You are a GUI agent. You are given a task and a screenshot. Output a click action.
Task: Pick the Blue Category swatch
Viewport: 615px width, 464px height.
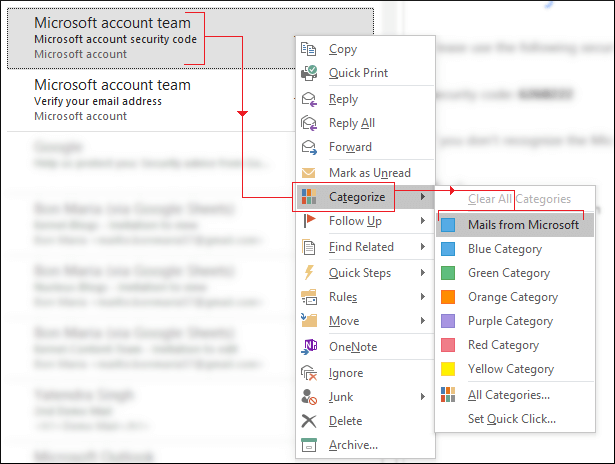[448, 249]
